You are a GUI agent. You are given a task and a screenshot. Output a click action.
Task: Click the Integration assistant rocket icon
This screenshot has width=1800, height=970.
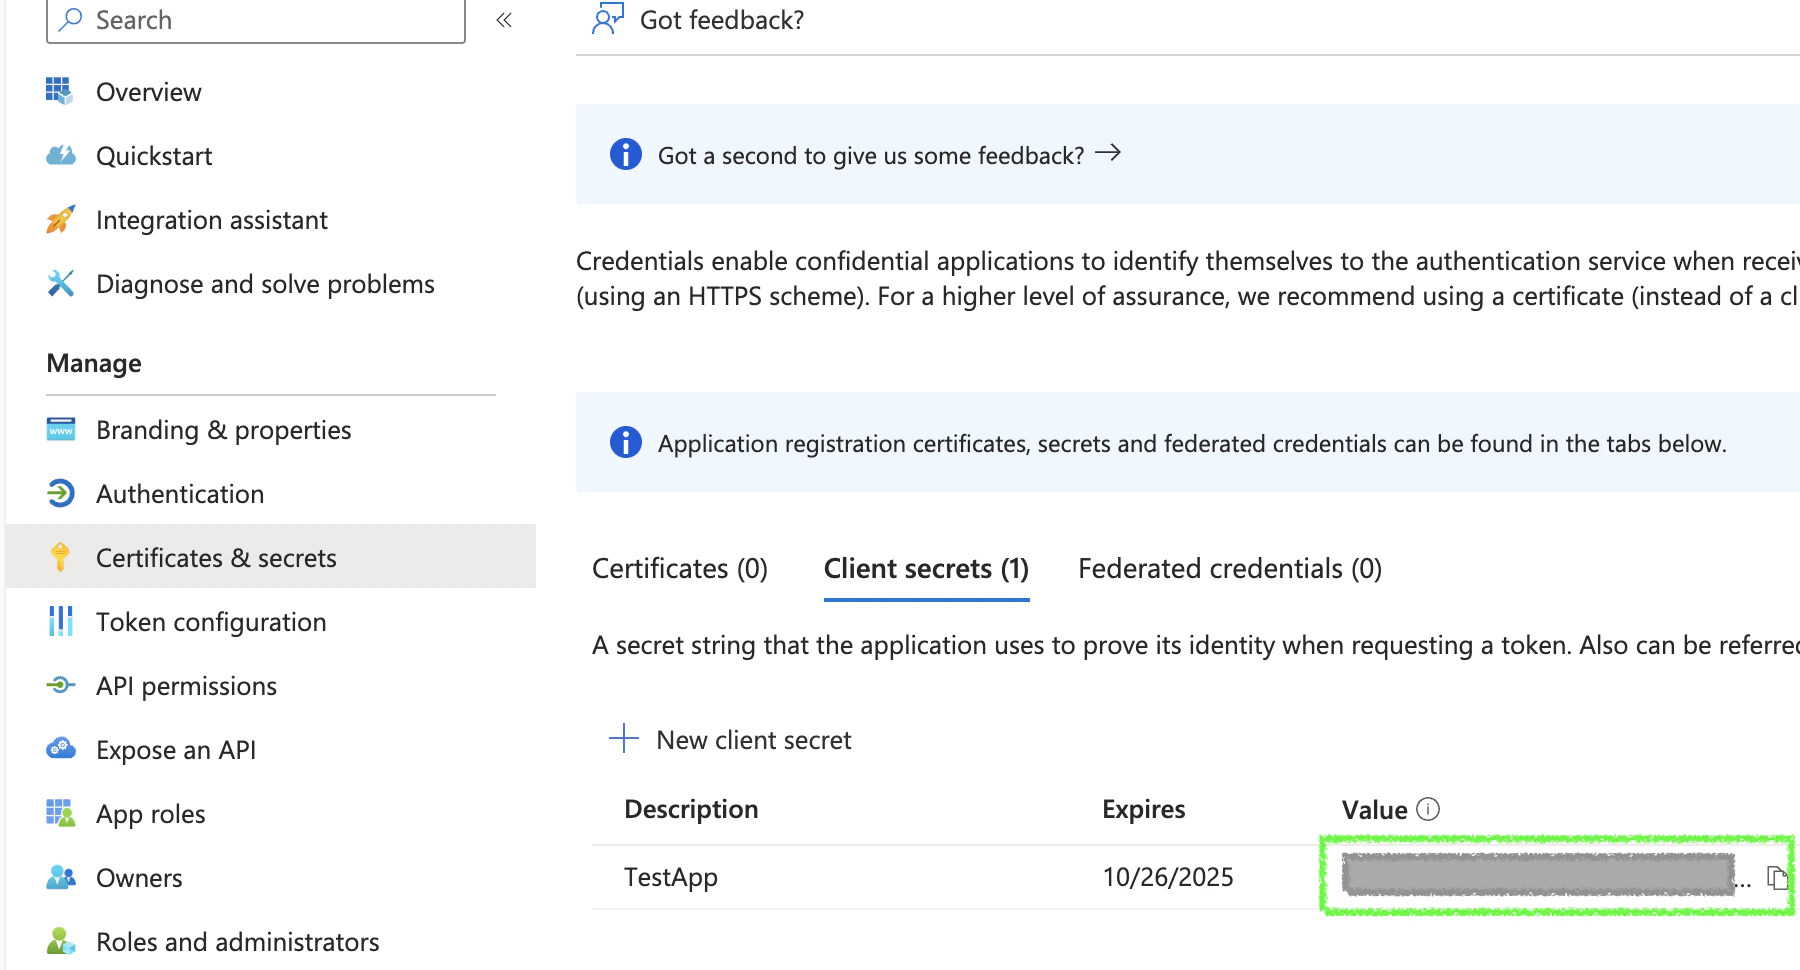[60, 219]
